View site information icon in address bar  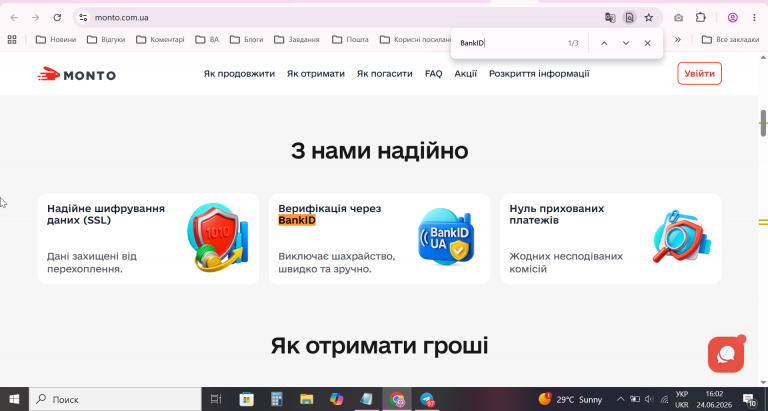(x=83, y=18)
